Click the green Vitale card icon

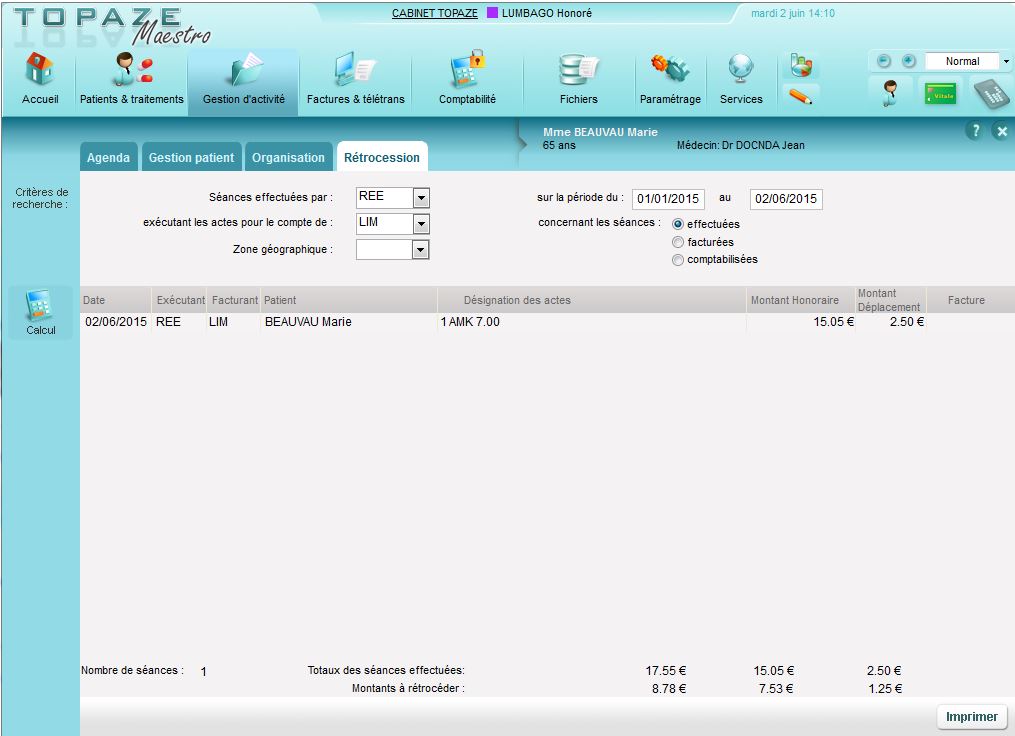click(938, 94)
